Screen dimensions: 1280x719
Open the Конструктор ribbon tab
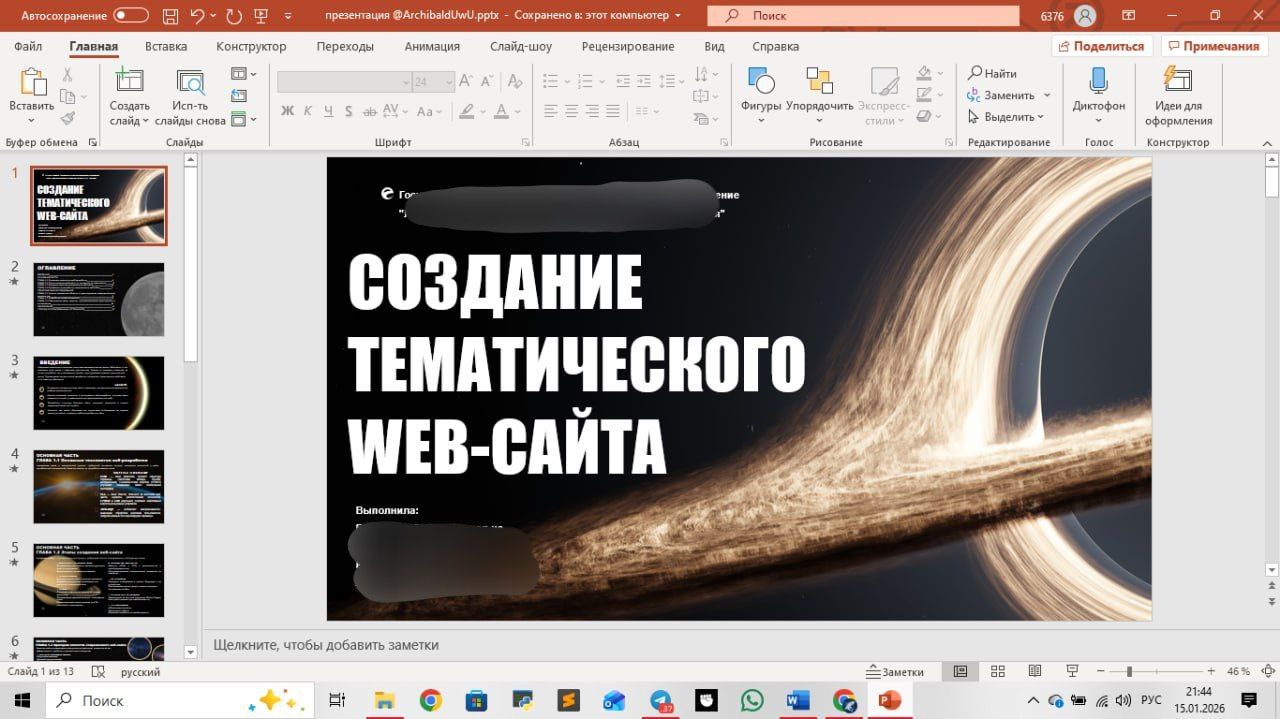pyautogui.click(x=251, y=46)
